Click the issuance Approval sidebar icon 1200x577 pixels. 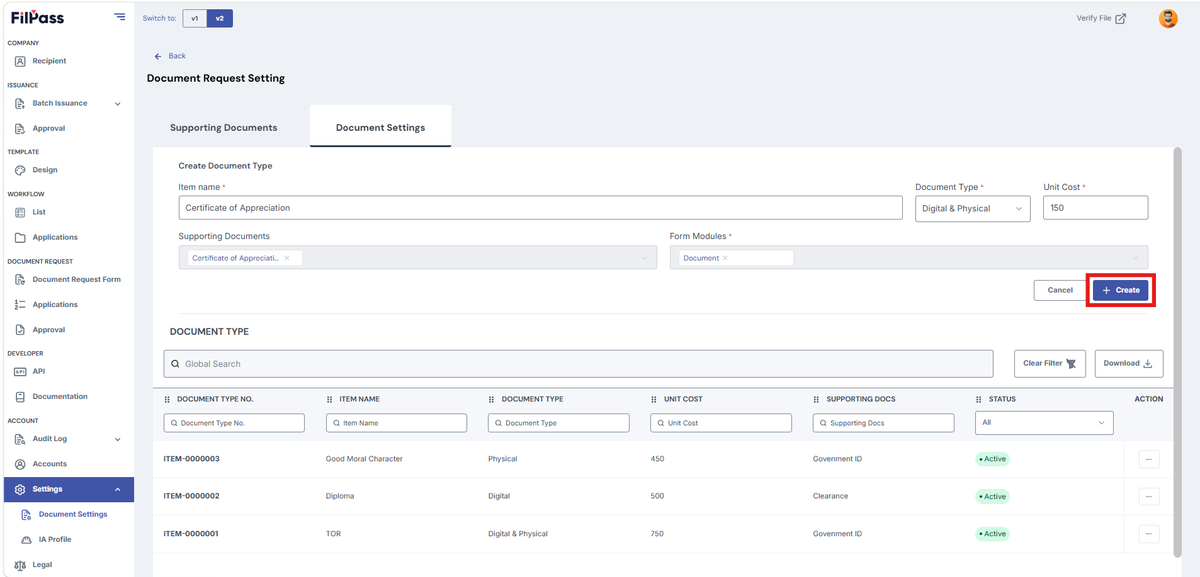pyautogui.click(x=20, y=128)
